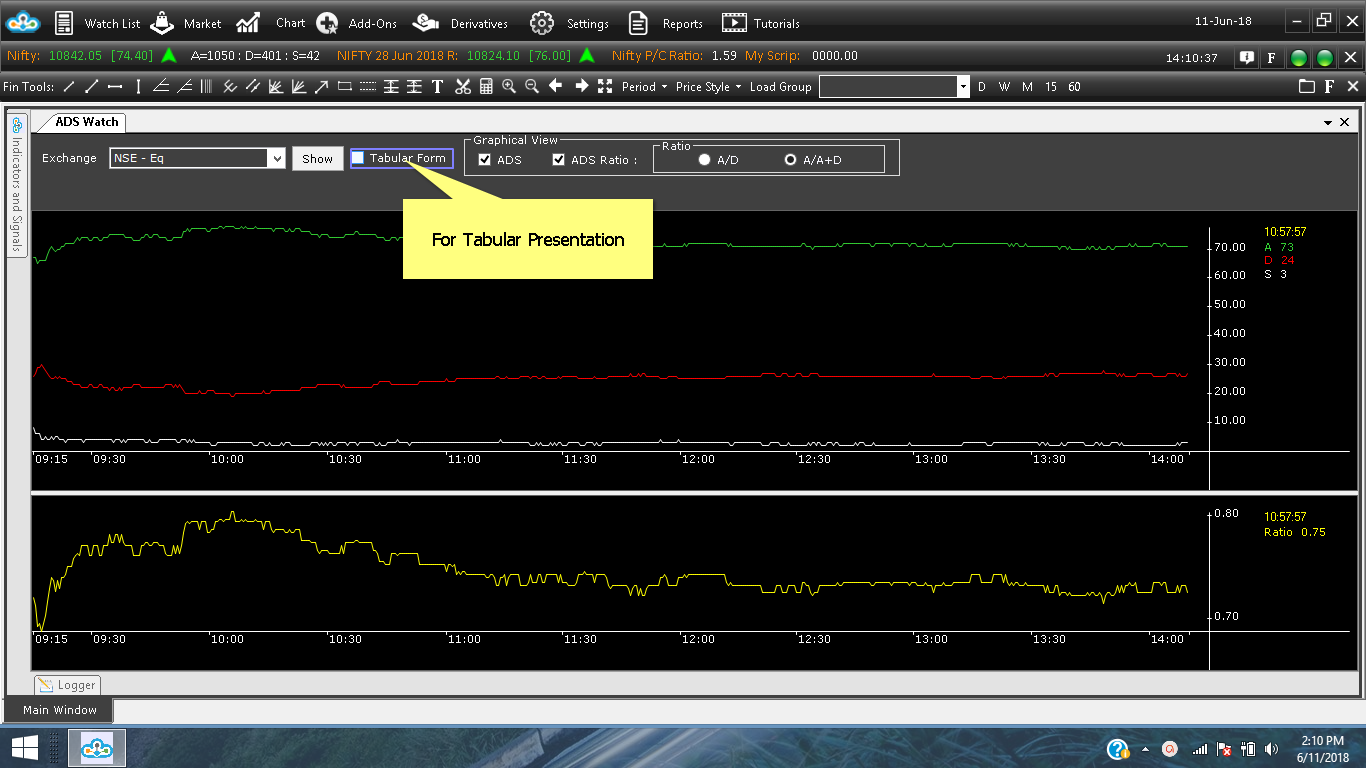Set weekly W timeframe
The width and height of the screenshot is (1366, 768).
[x=1005, y=87]
